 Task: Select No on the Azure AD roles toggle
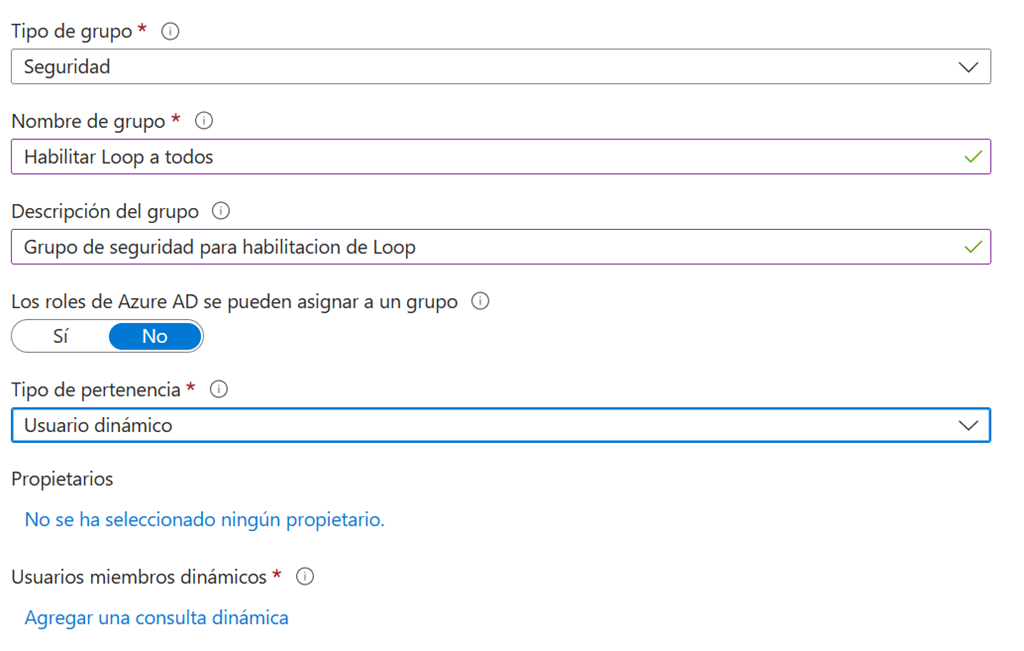click(x=155, y=337)
